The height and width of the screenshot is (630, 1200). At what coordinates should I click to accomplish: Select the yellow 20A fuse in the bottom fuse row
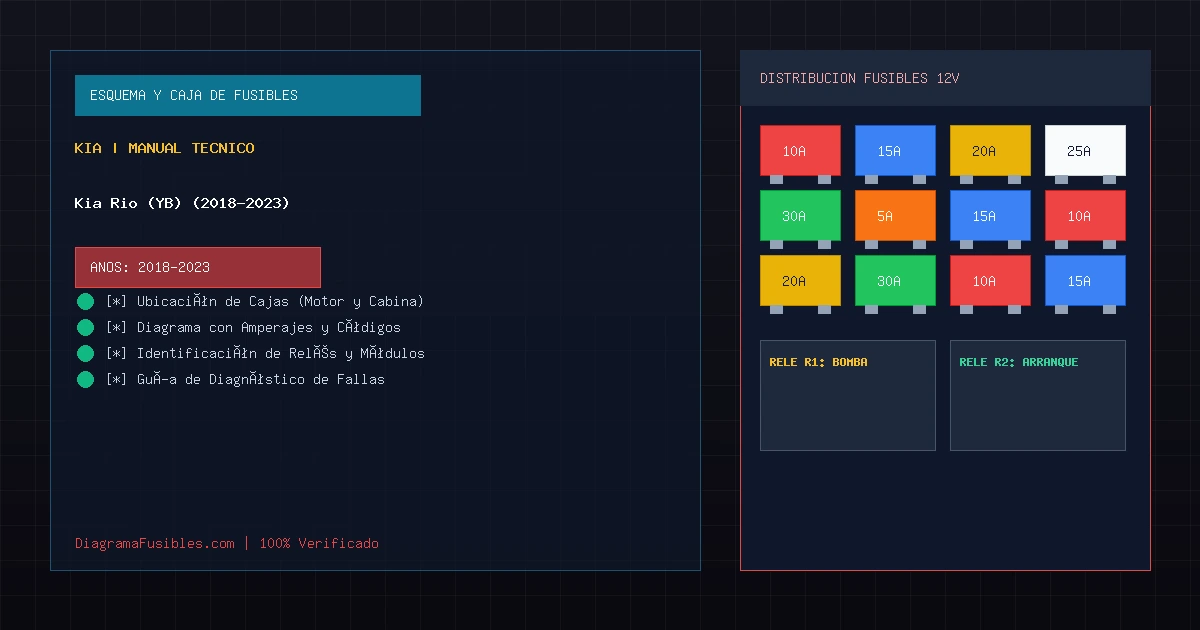tap(800, 280)
